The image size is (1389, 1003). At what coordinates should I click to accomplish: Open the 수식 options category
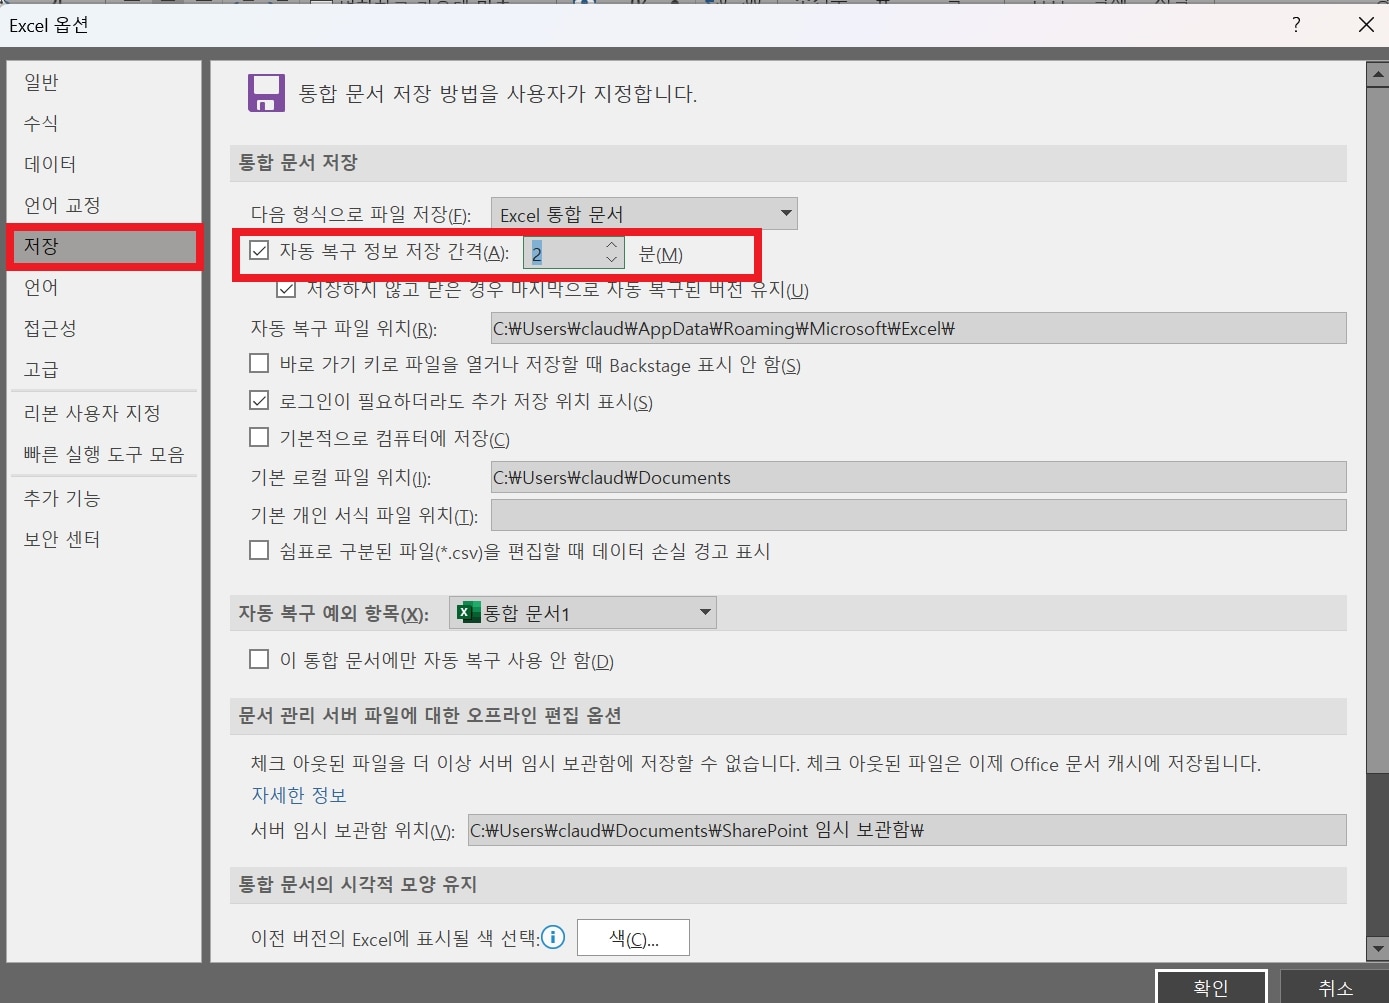click(41, 123)
